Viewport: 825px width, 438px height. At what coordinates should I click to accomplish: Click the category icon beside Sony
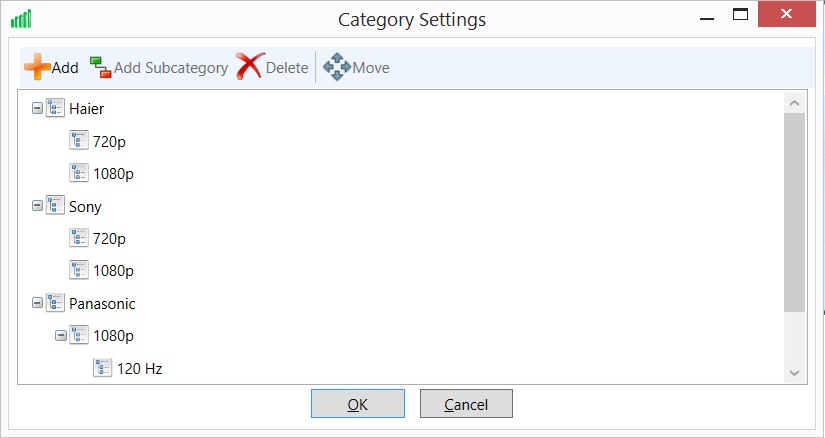click(x=55, y=206)
